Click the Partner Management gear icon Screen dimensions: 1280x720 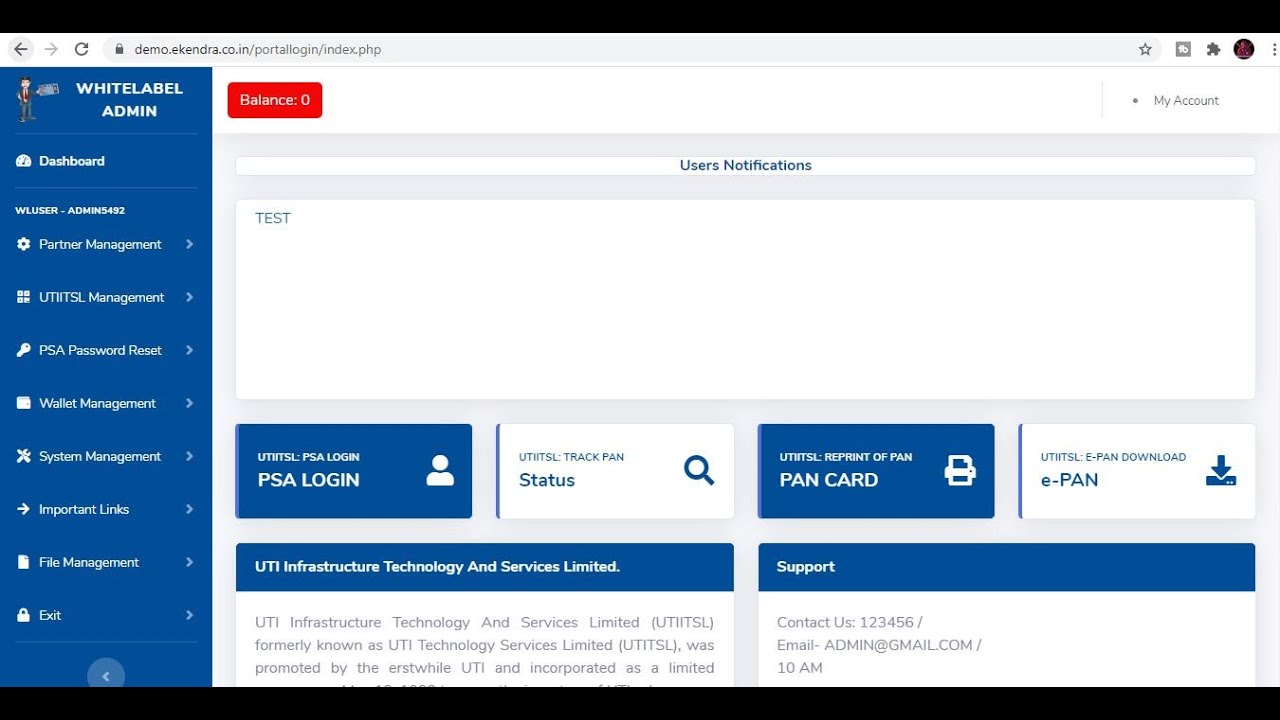tap(24, 244)
